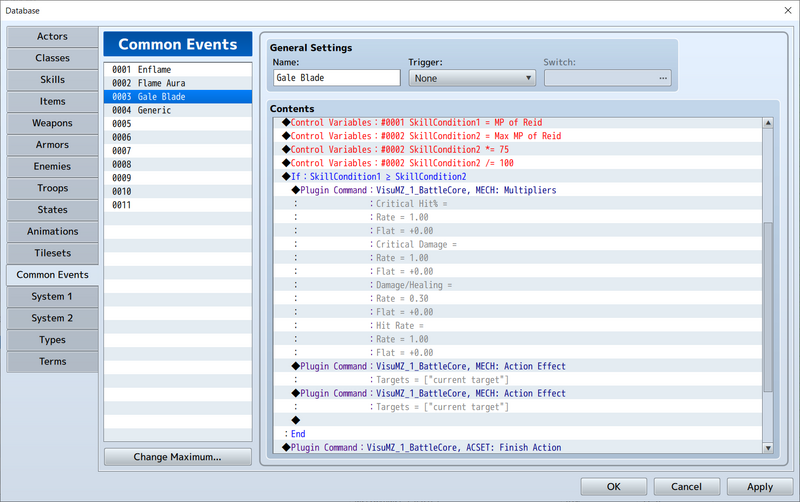This screenshot has width=800, height=502.
Task: Select the Flame Aura common event
Action: click(x=177, y=83)
